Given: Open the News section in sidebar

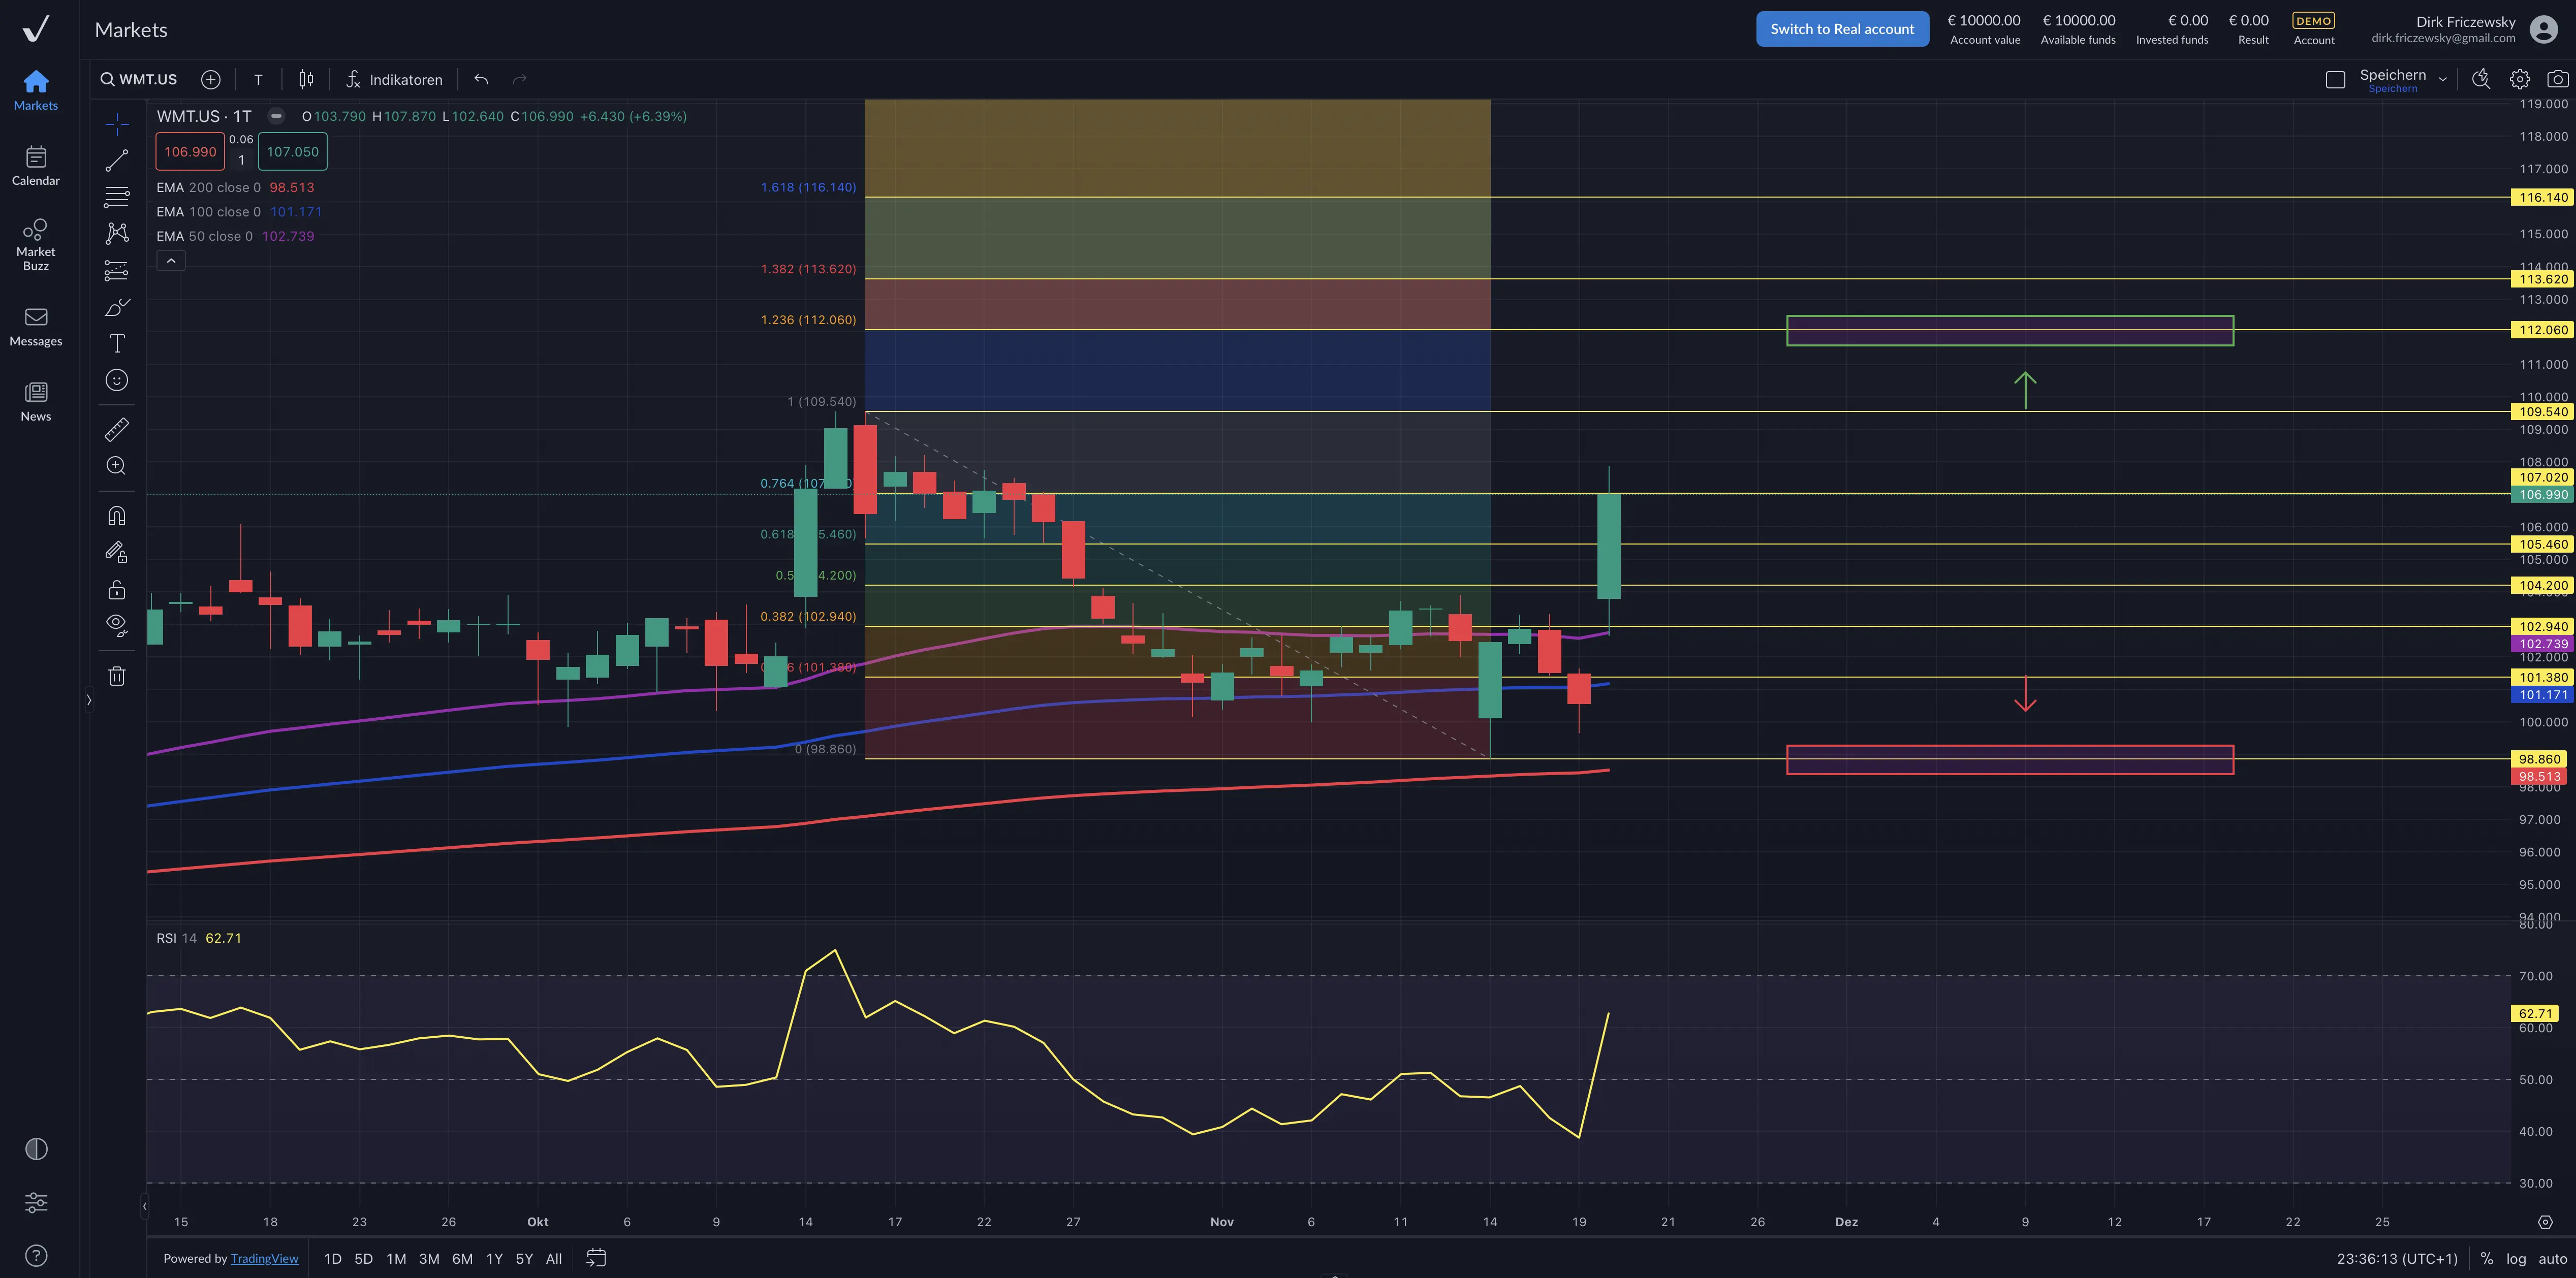Looking at the screenshot, I should pyautogui.click(x=36, y=401).
